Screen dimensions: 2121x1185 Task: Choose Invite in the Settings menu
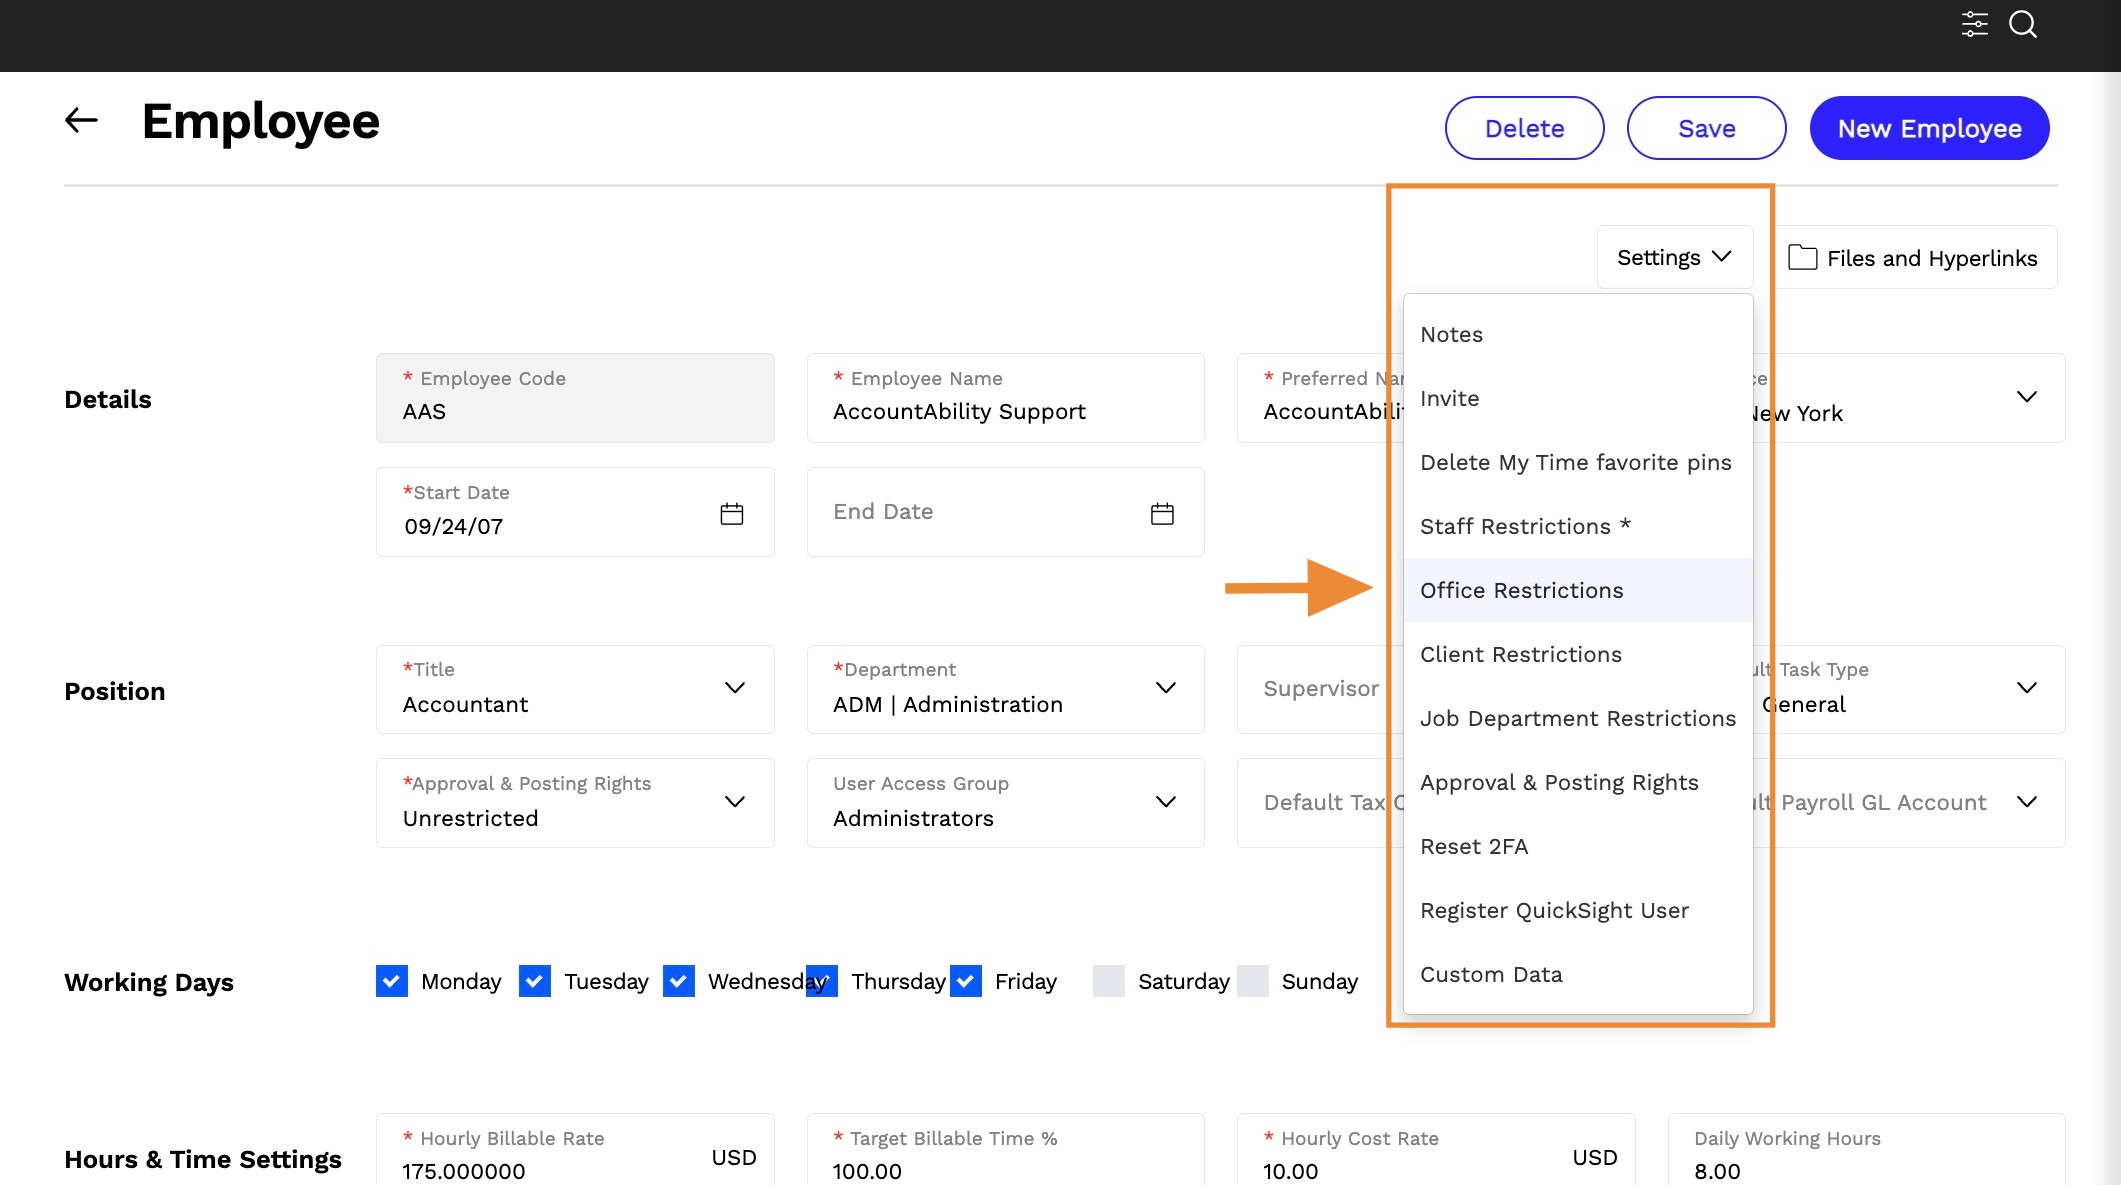click(x=1578, y=398)
